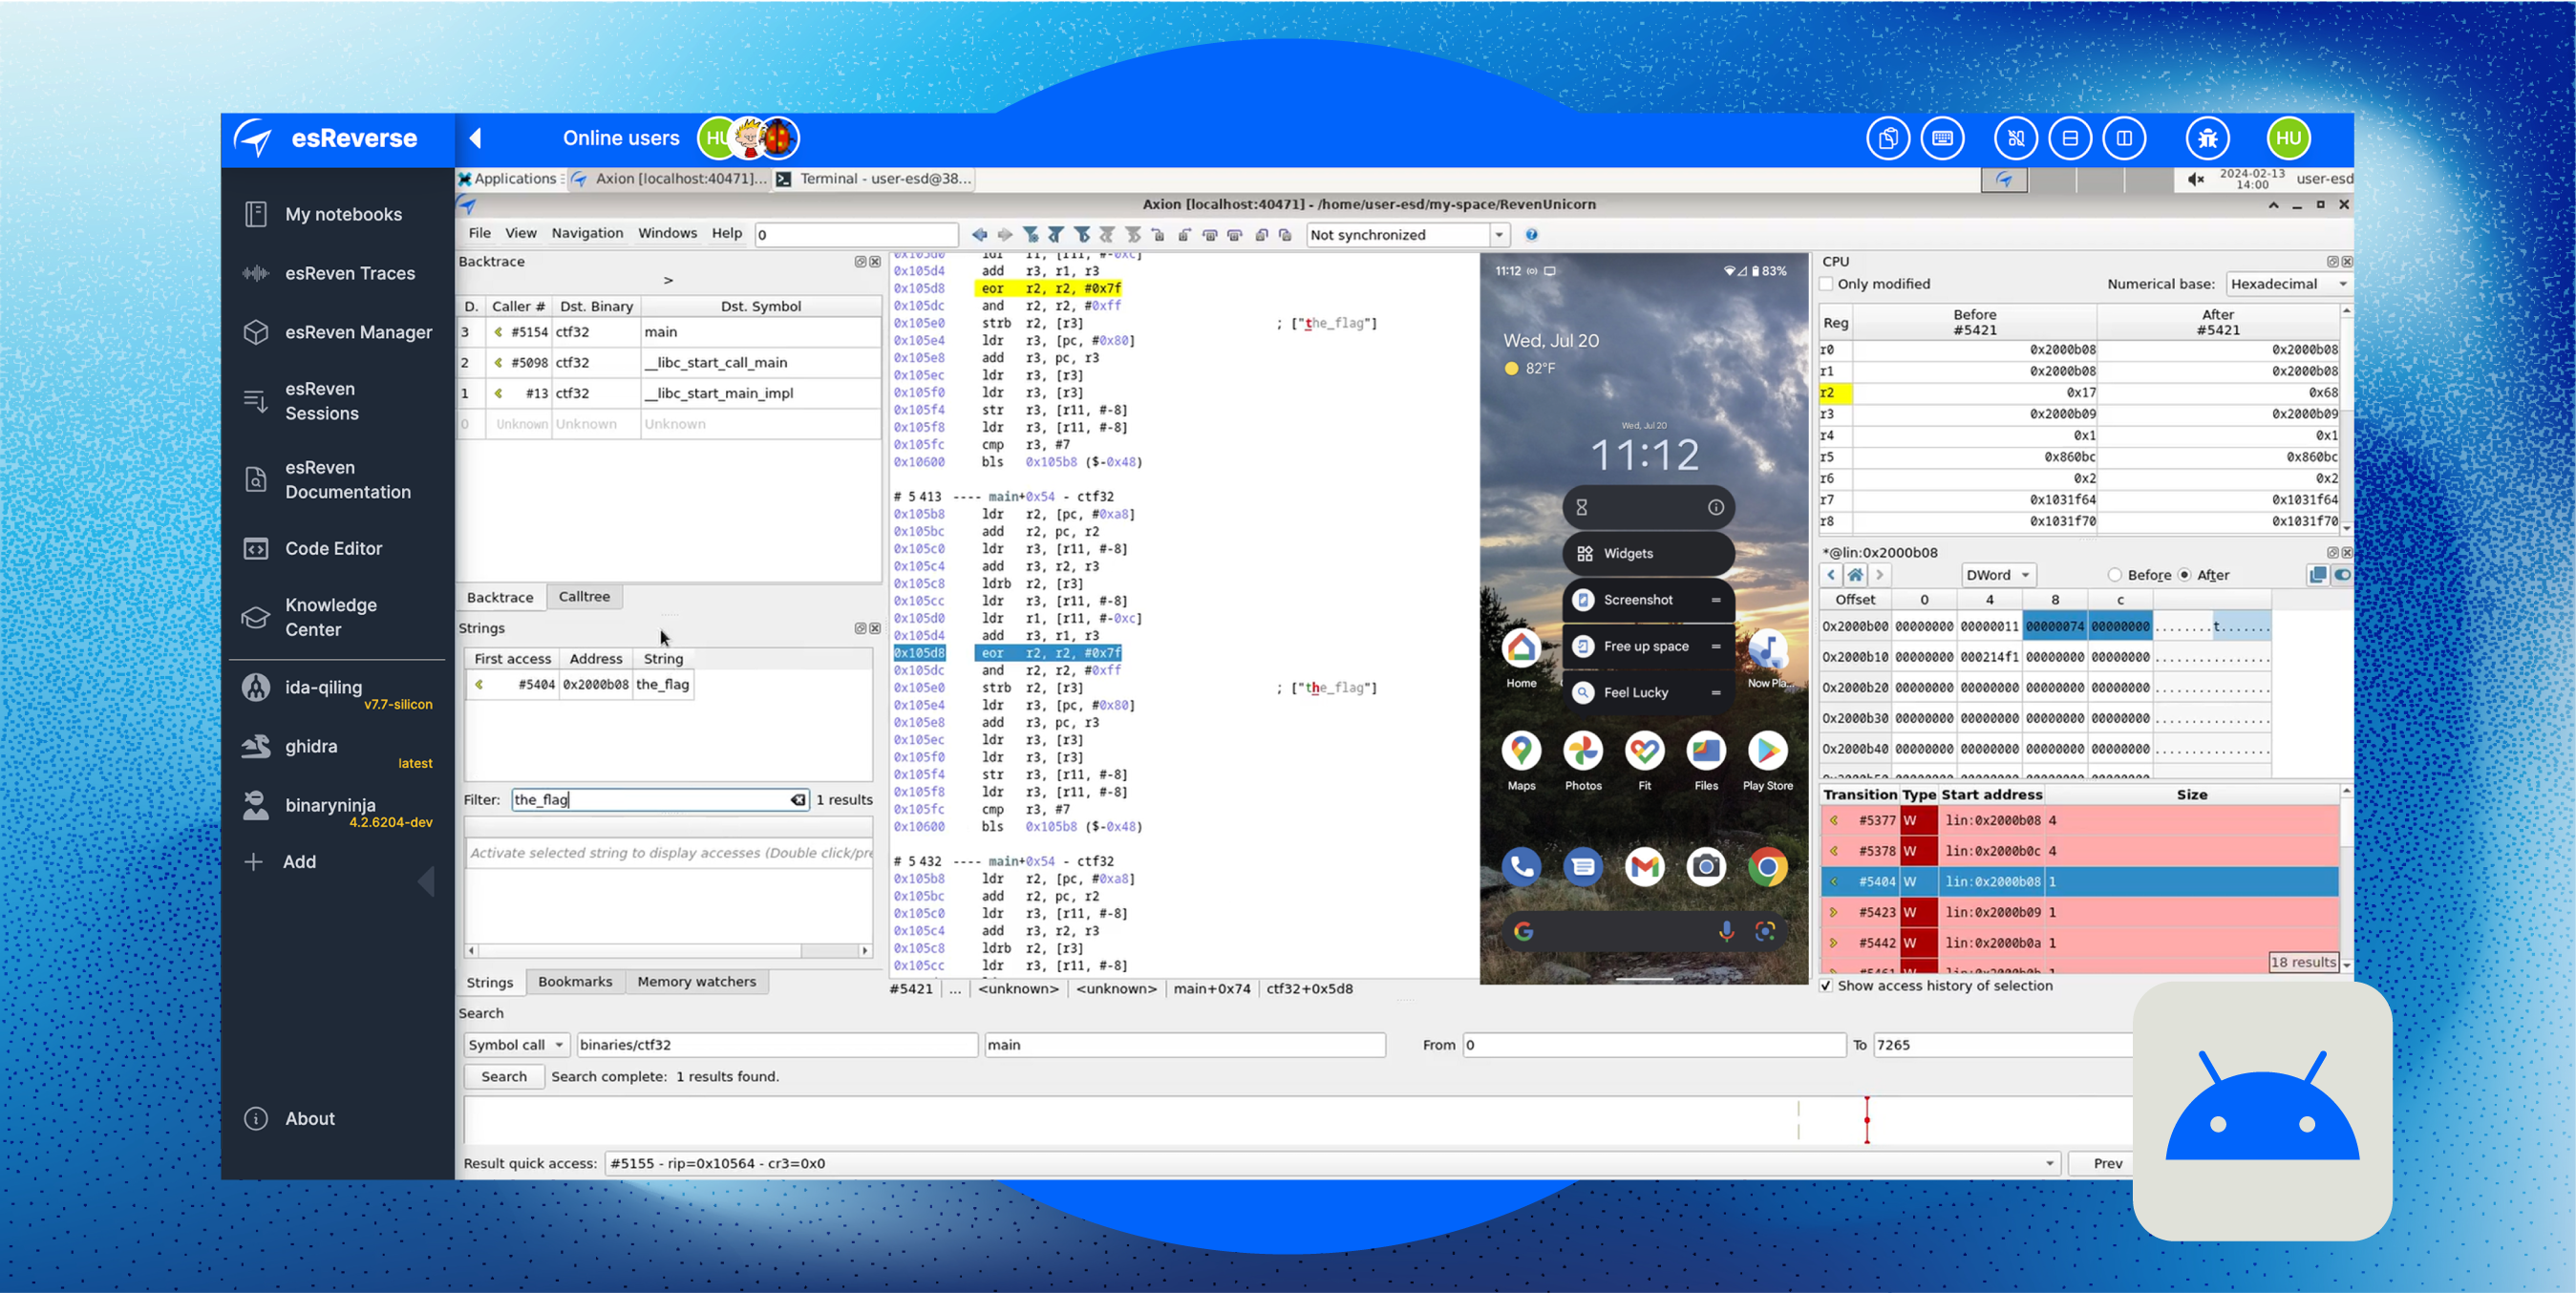
Task: Click the strings list horizontal scrollbar
Action: pyautogui.click(x=668, y=951)
